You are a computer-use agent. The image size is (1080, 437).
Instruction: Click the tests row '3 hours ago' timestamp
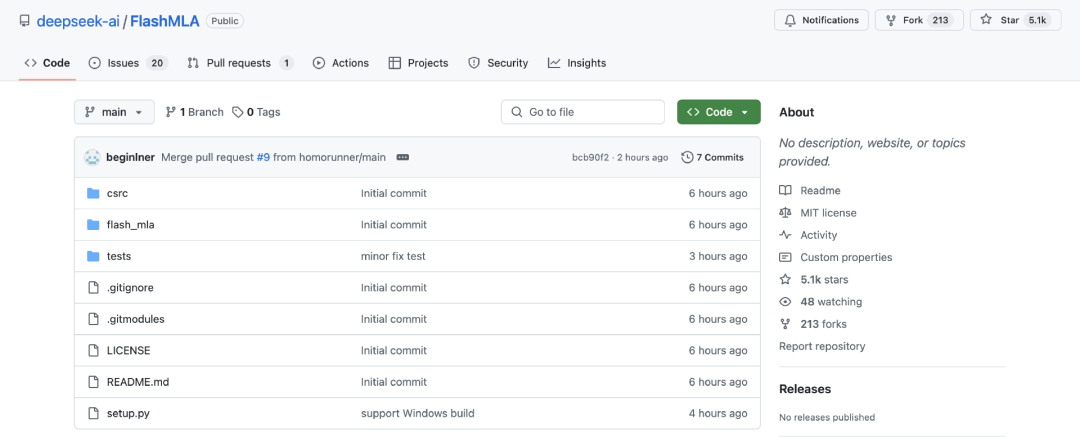718,256
